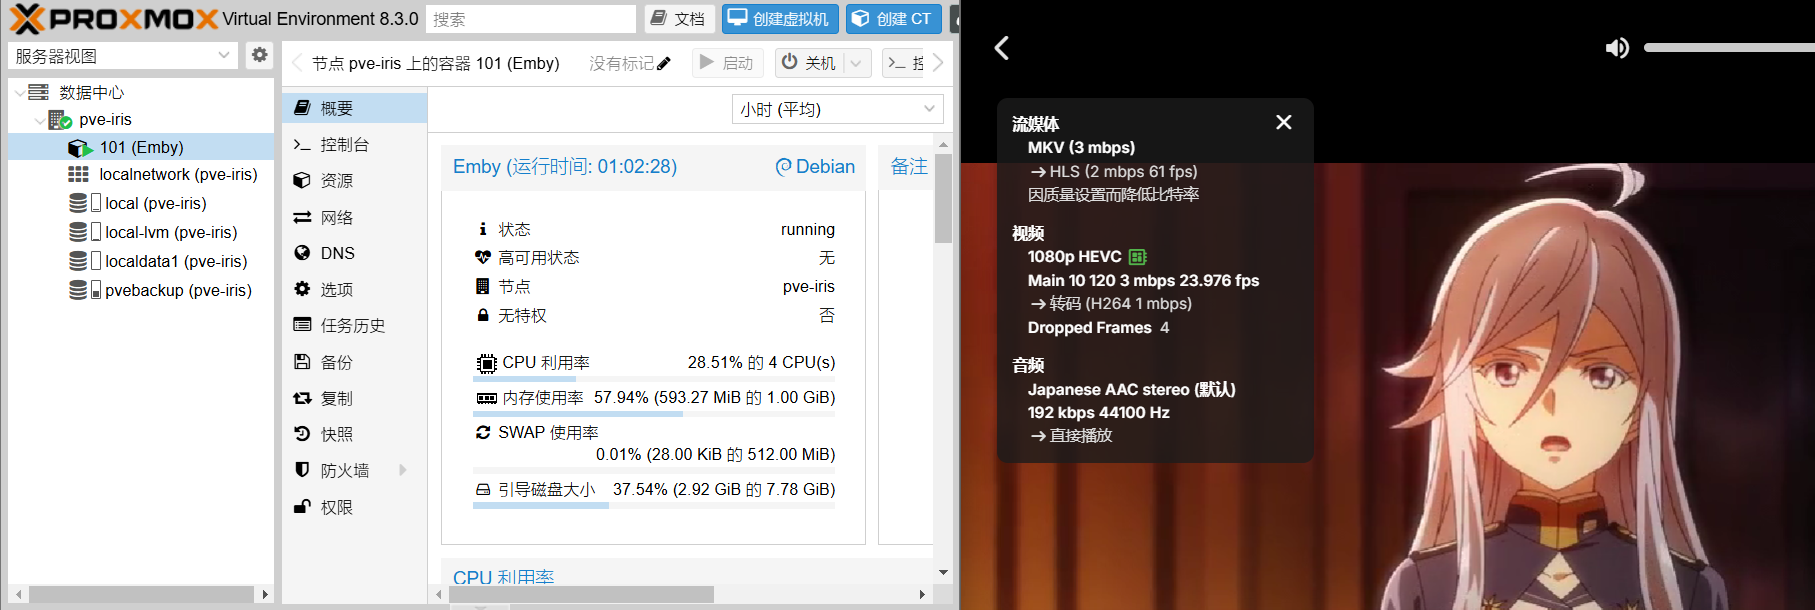The image size is (1815, 610).
Task: Click the 数据中心 server icon
Action: 39,92
